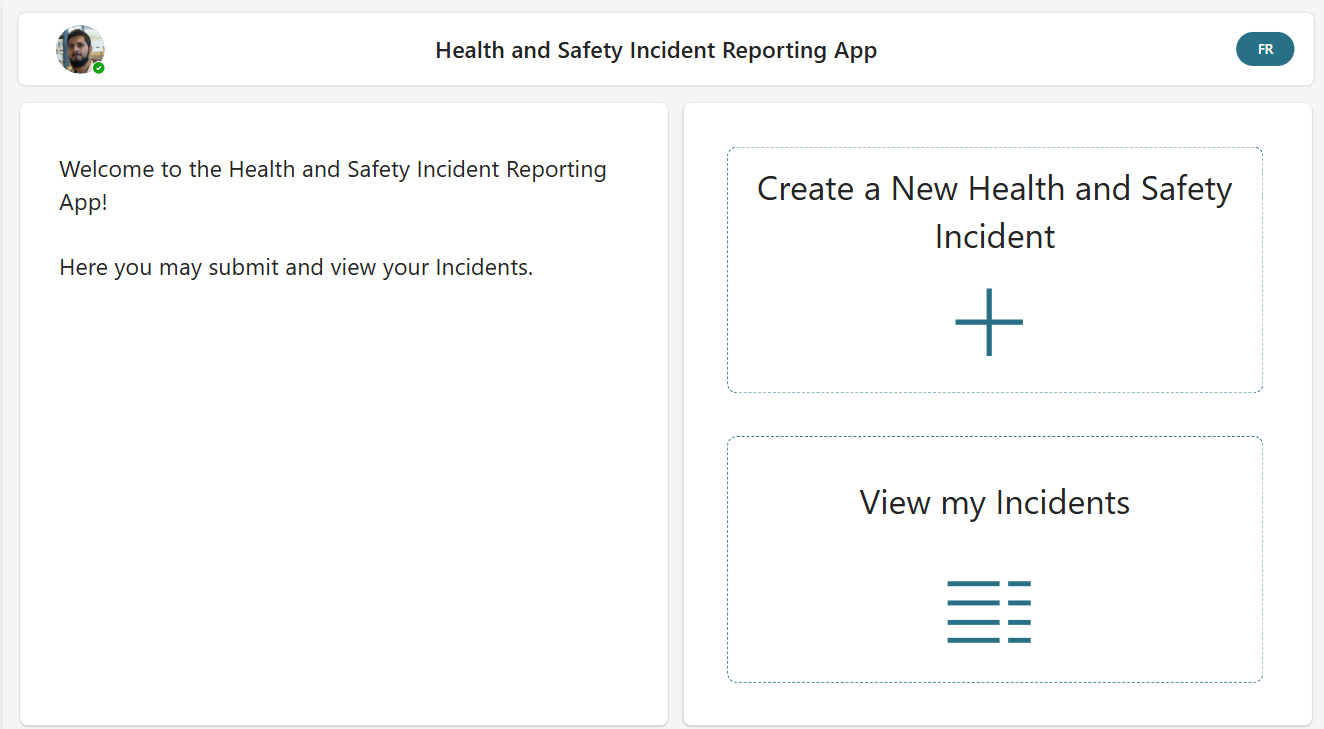Viewport: 1324px width, 729px height.
Task: Switch language with the FR button
Action: [x=1265, y=49]
